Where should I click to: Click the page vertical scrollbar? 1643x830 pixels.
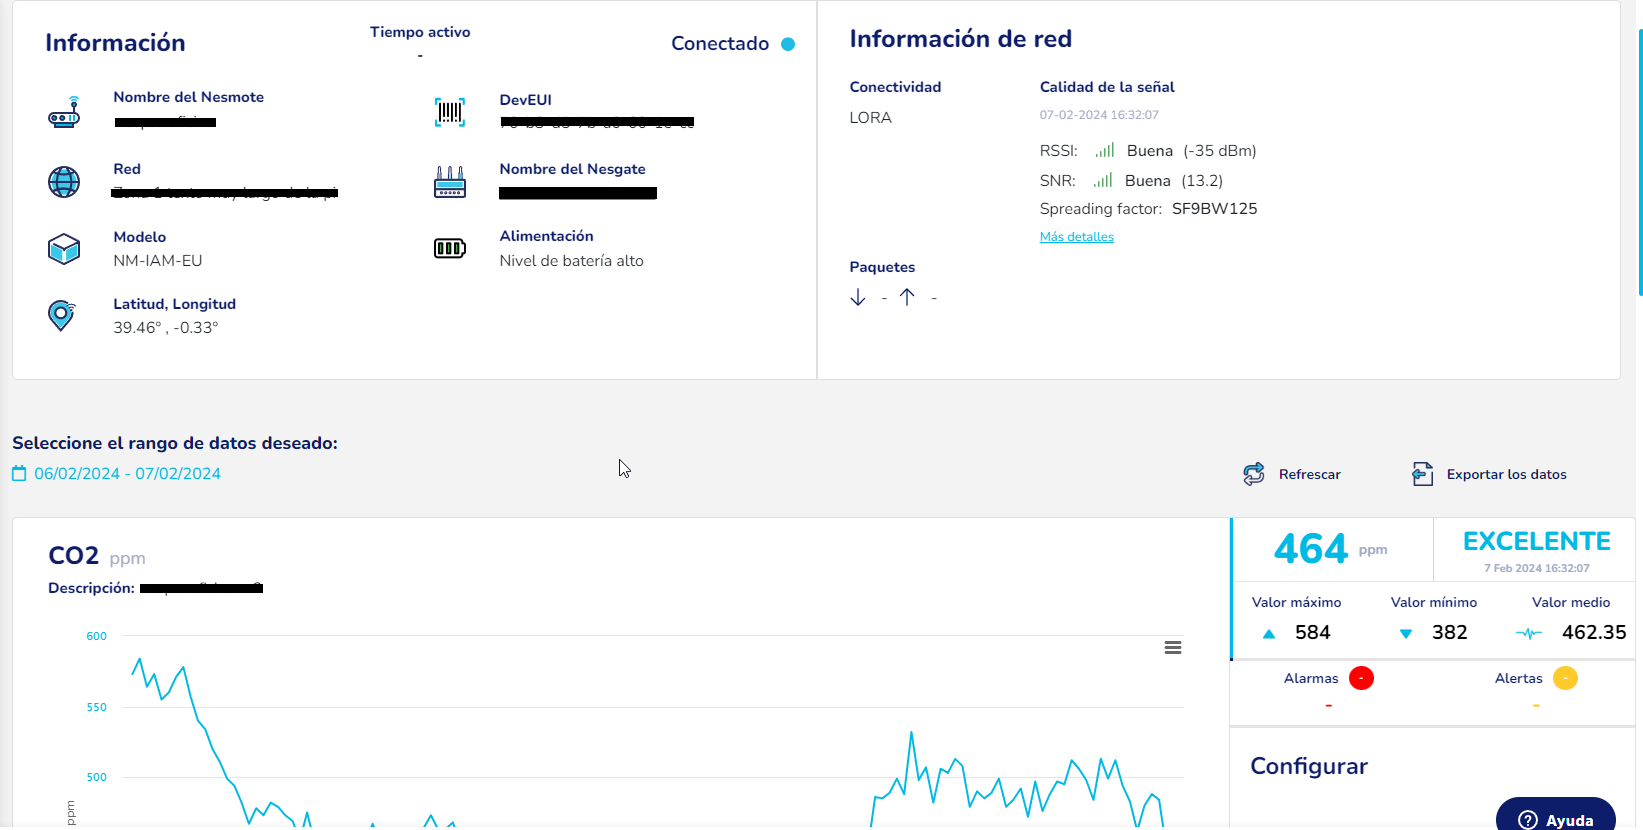pyautogui.click(x=1639, y=160)
